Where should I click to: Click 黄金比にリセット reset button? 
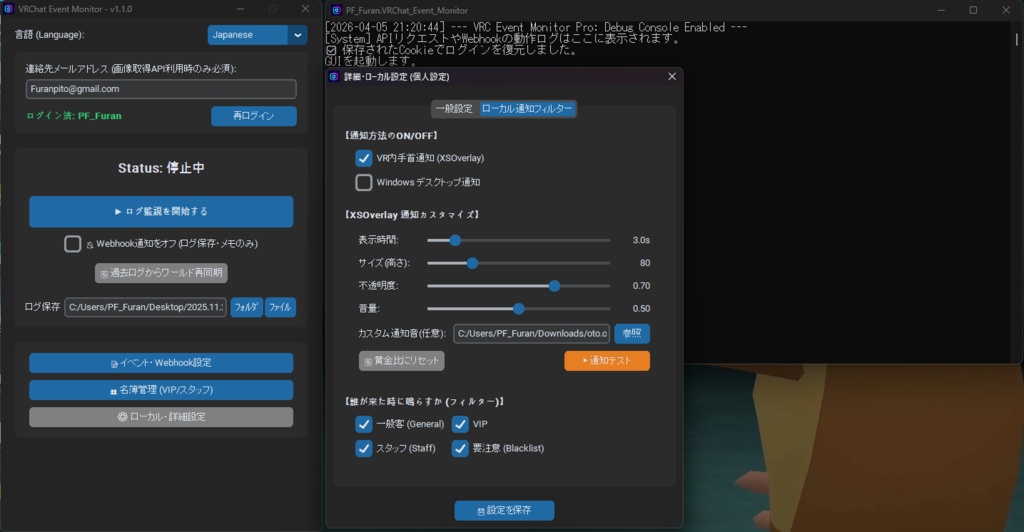point(402,361)
